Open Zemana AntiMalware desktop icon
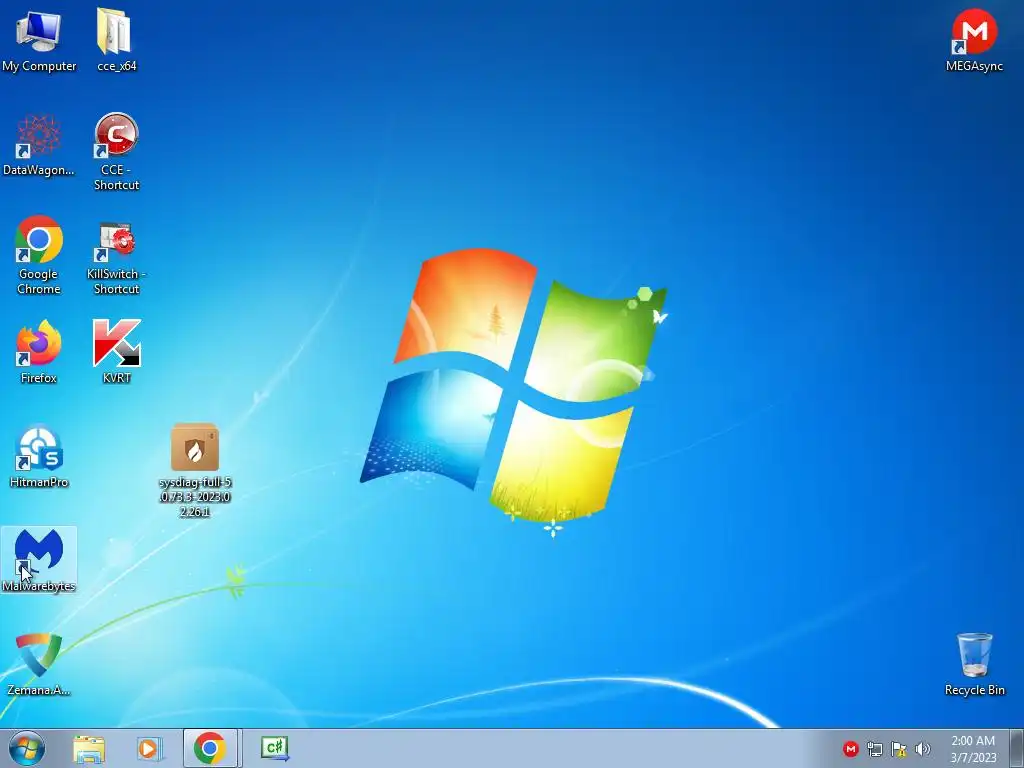 tap(39, 664)
